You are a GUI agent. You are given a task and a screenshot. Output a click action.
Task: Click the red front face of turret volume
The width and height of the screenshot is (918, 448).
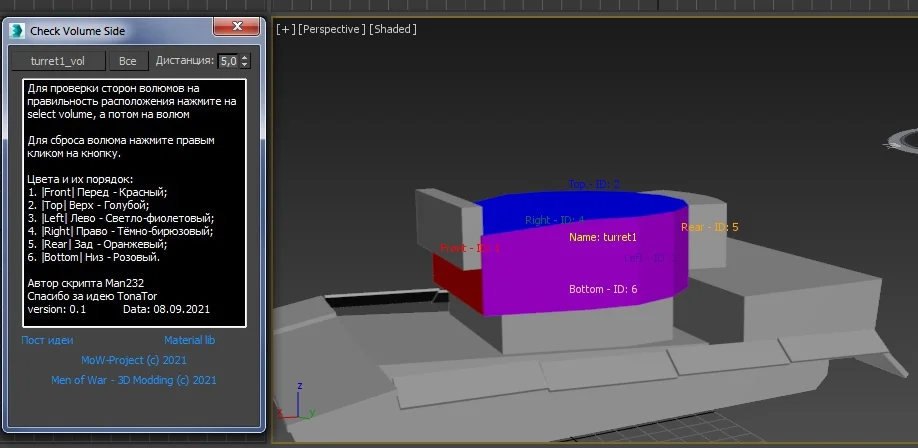click(456, 278)
